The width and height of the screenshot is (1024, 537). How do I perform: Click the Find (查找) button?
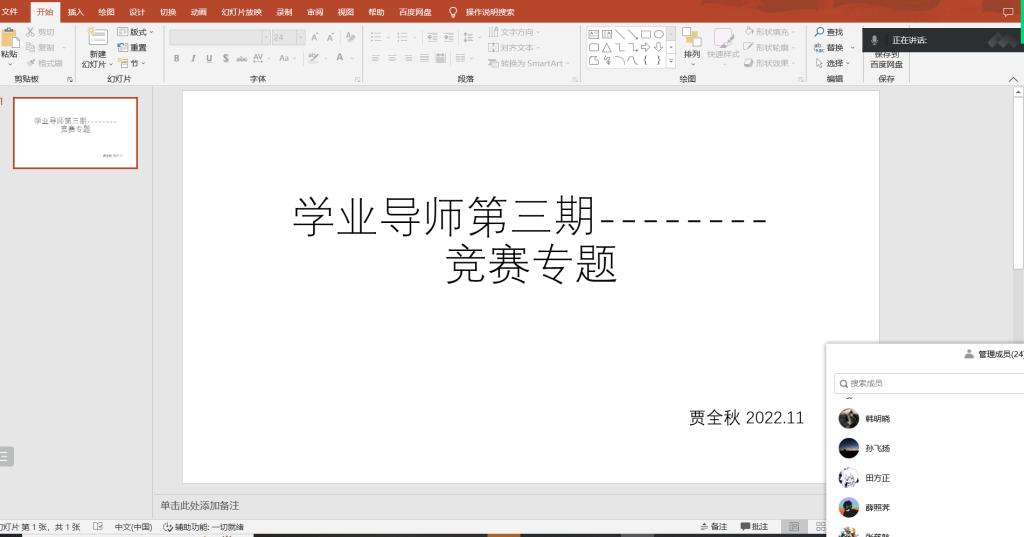(x=829, y=32)
